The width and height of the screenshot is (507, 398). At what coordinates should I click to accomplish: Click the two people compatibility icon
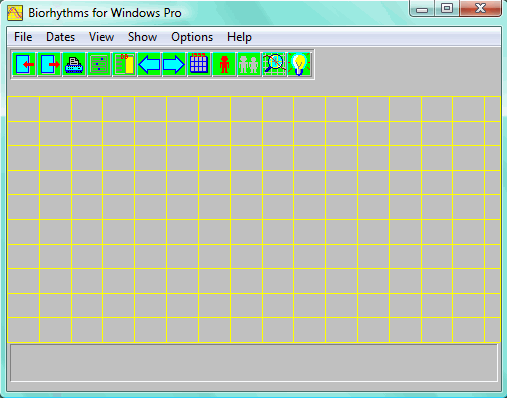249,64
